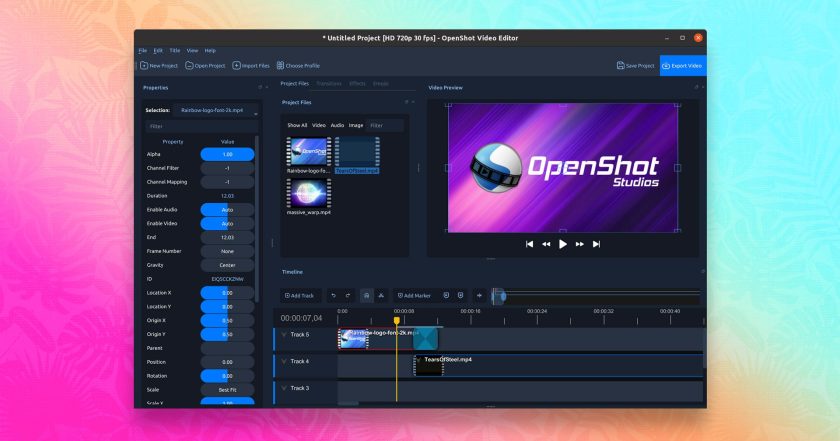Change the Enable Video value
The image size is (840, 441).
click(x=227, y=224)
